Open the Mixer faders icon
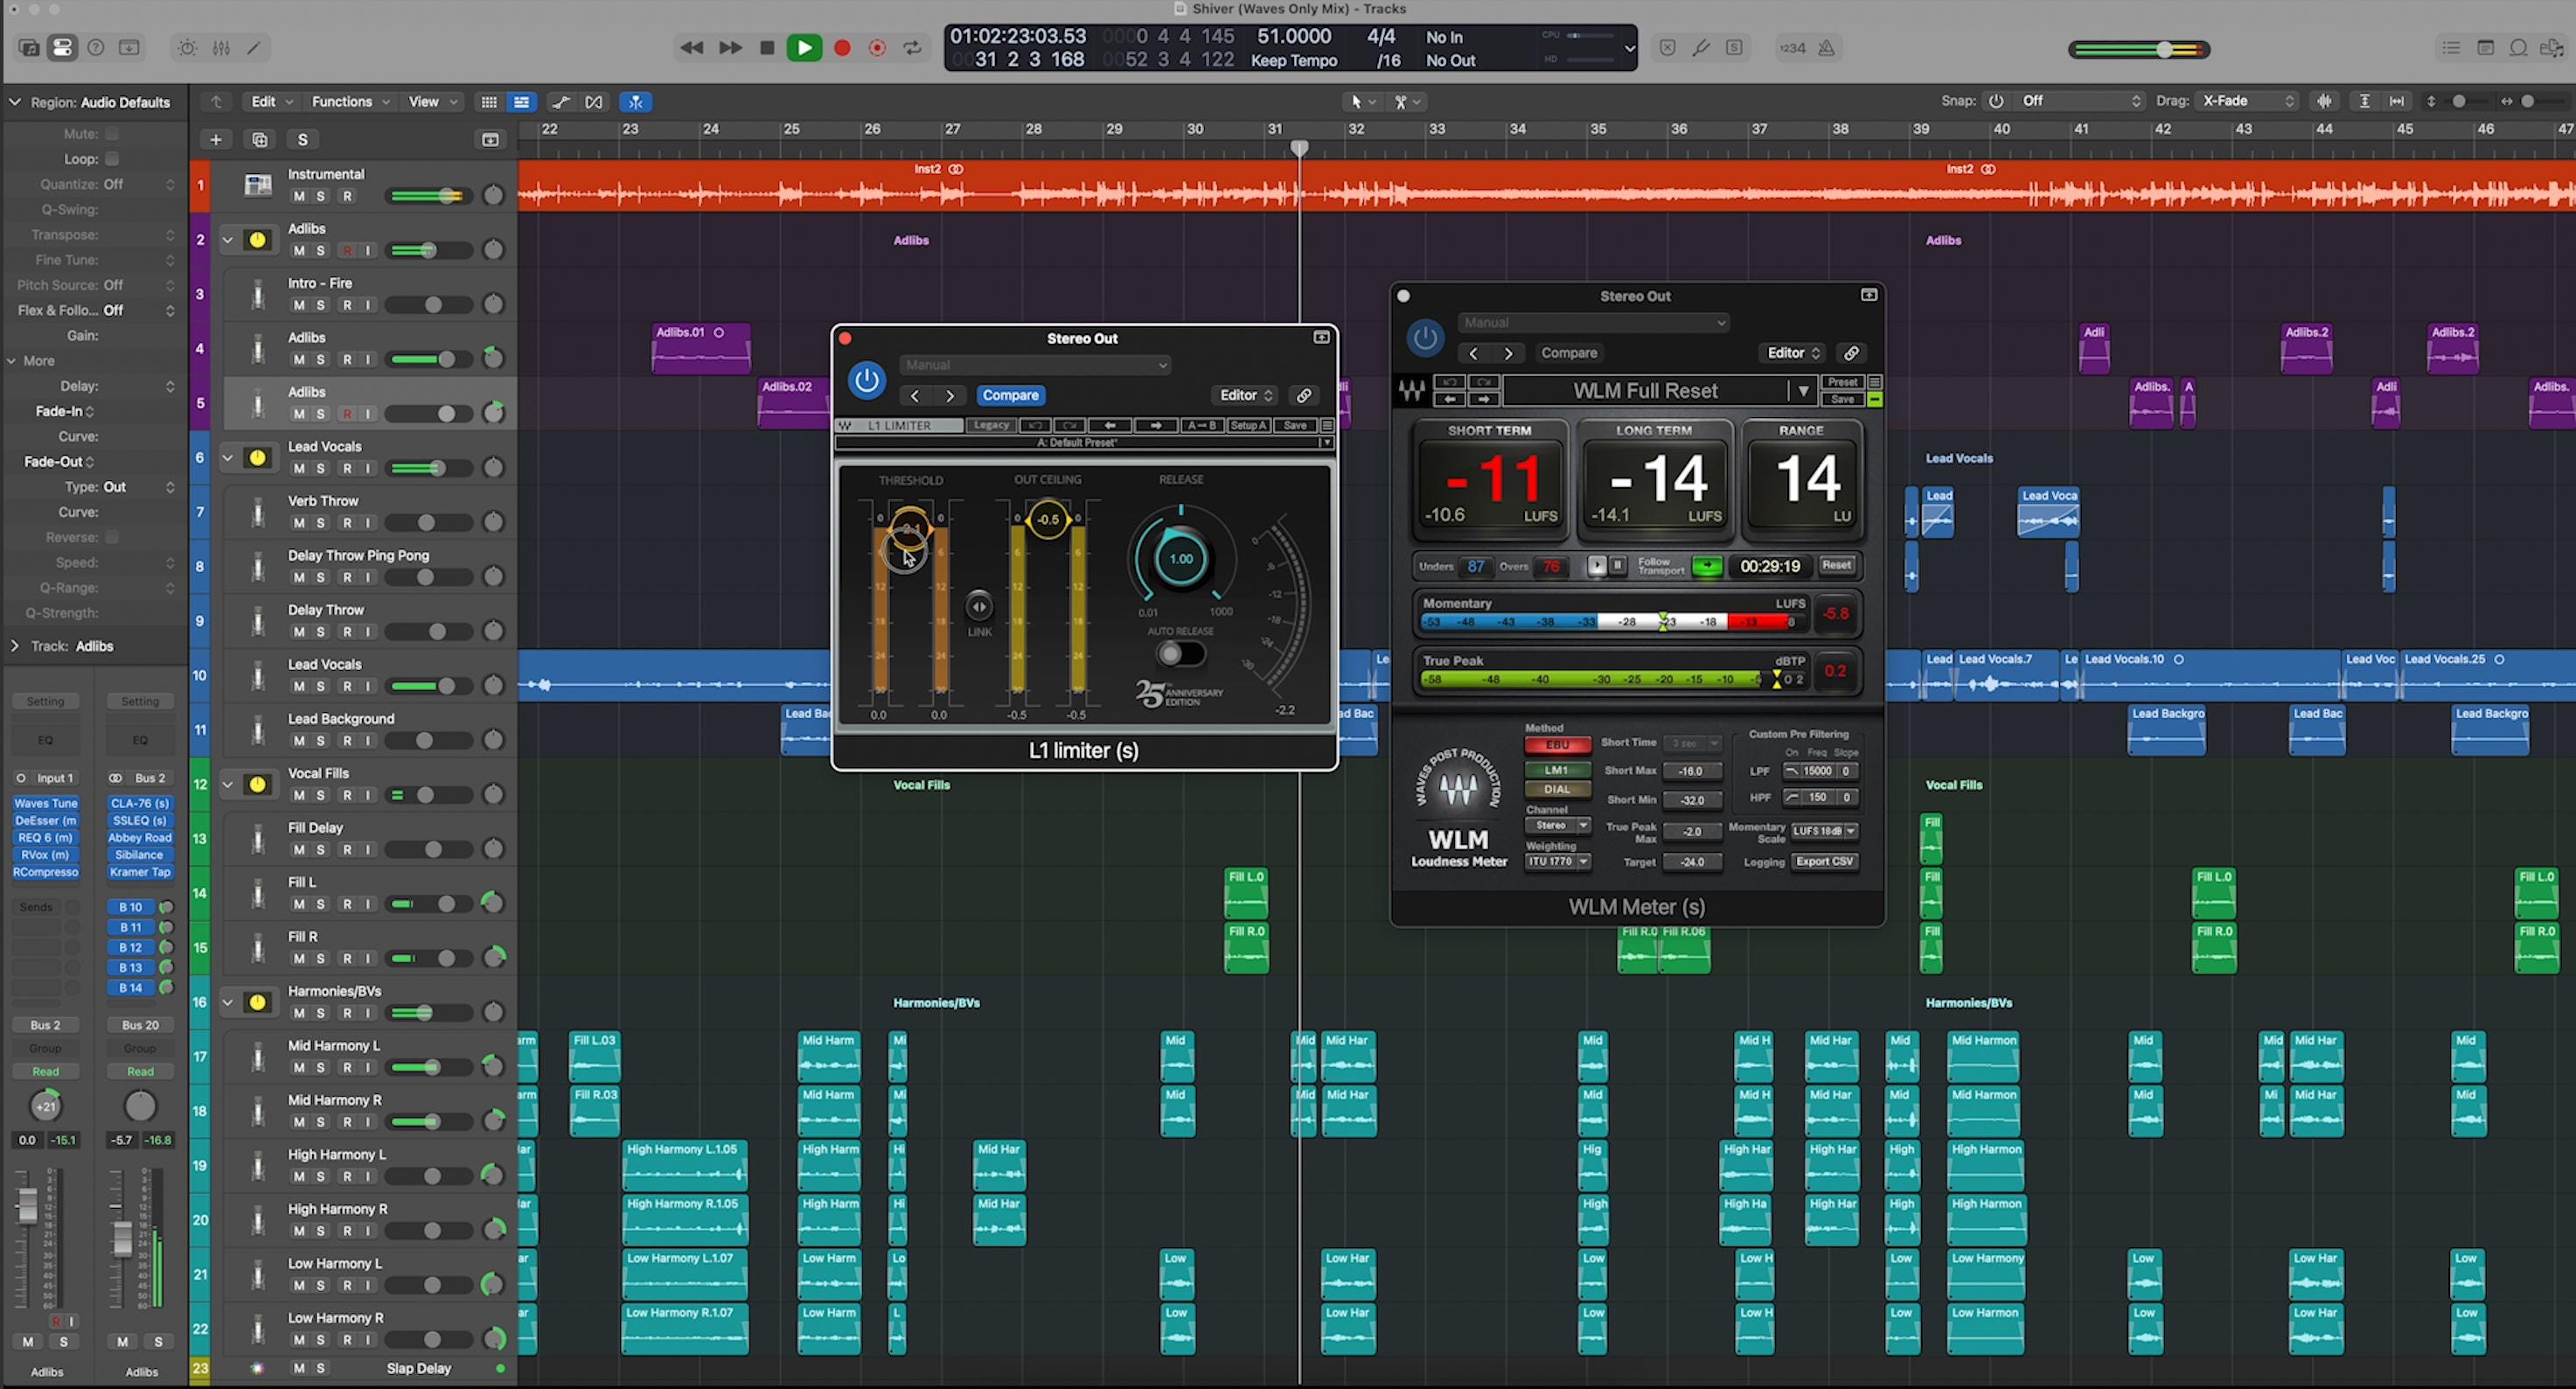The height and width of the screenshot is (1389, 2576). point(221,47)
